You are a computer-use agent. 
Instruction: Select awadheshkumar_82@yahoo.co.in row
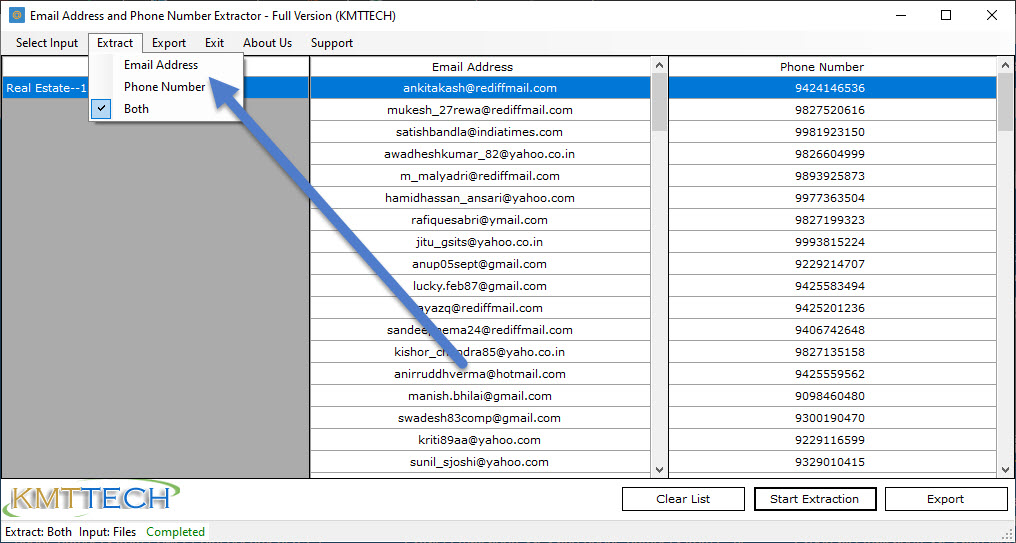(480, 154)
